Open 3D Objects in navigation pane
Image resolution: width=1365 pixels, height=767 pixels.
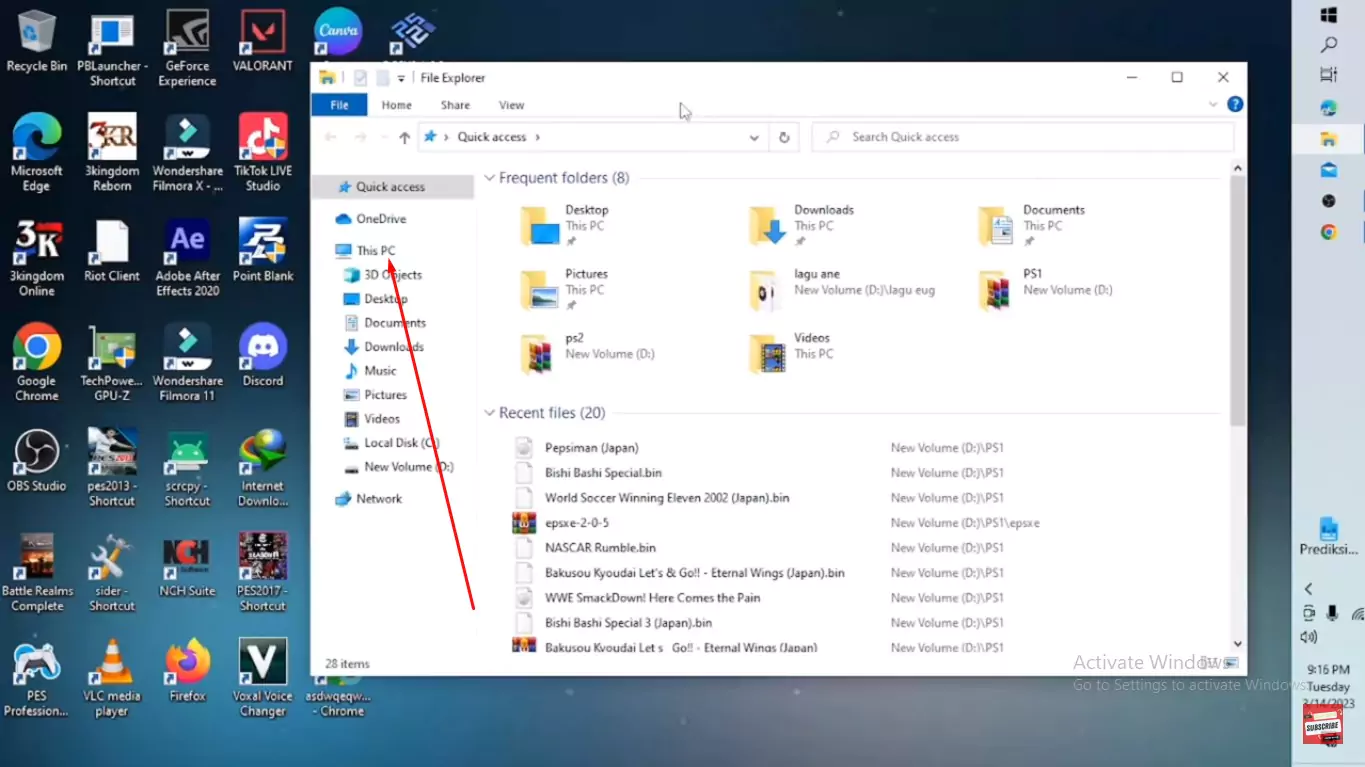coord(392,275)
